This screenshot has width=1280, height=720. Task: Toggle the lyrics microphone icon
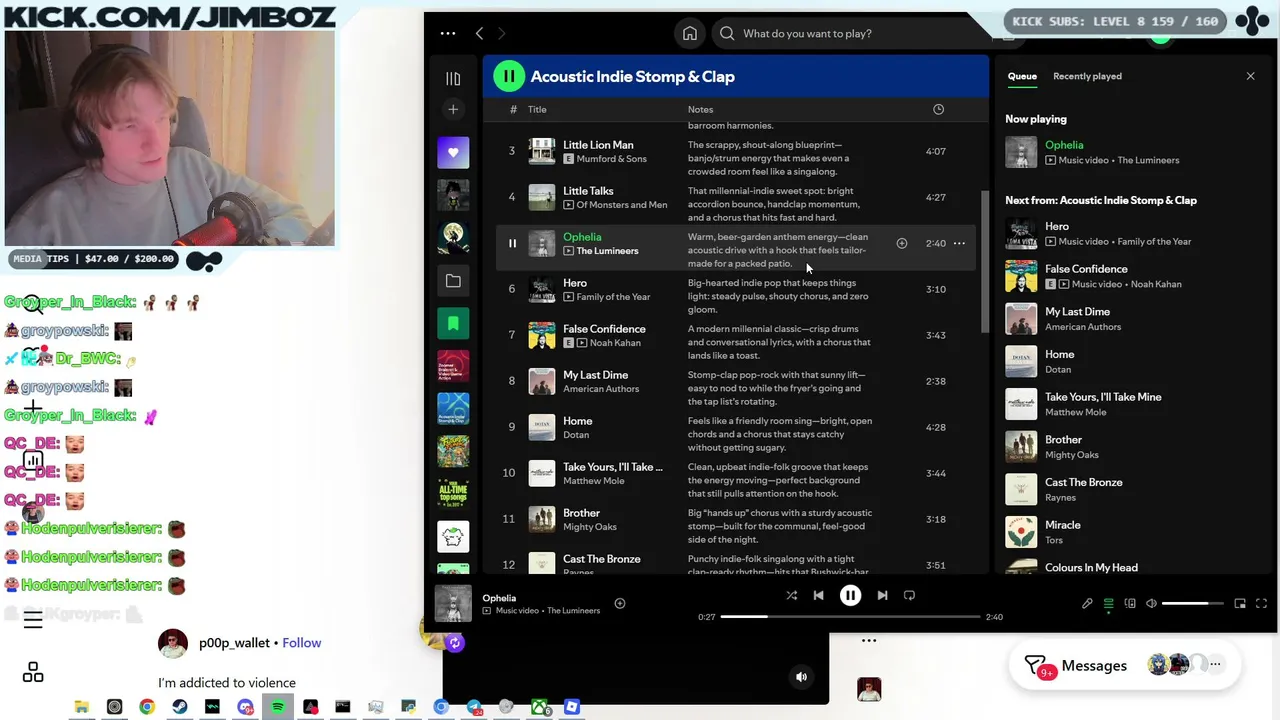point(1087,603)
